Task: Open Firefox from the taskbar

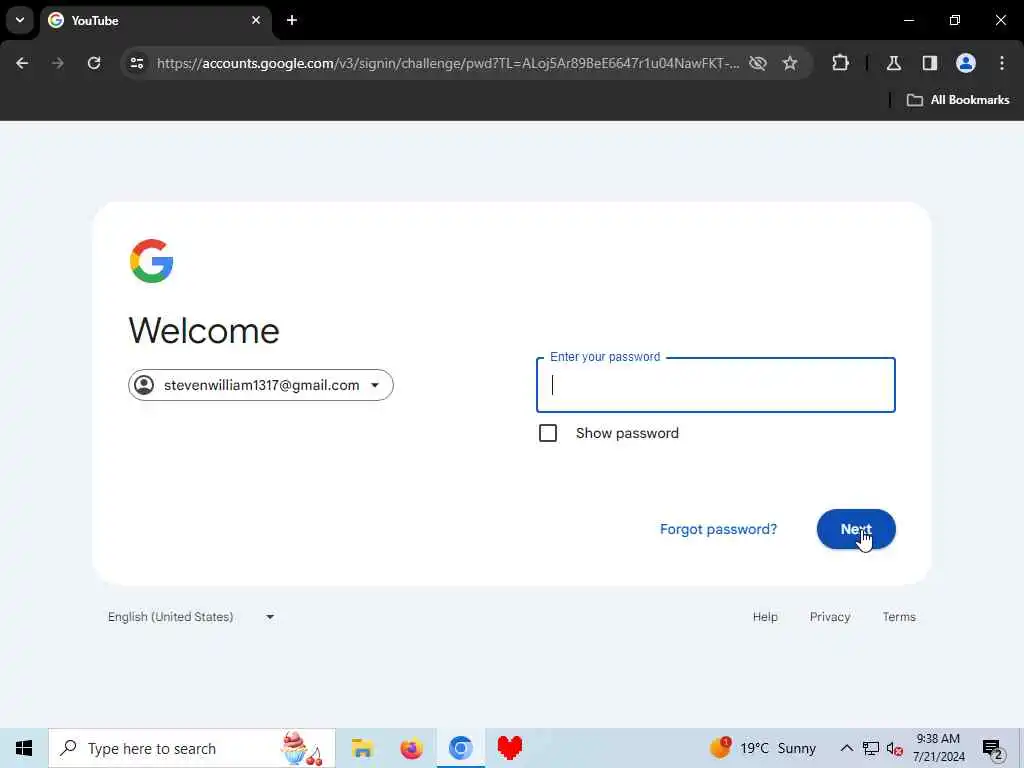Action: [x=411, y=748]
